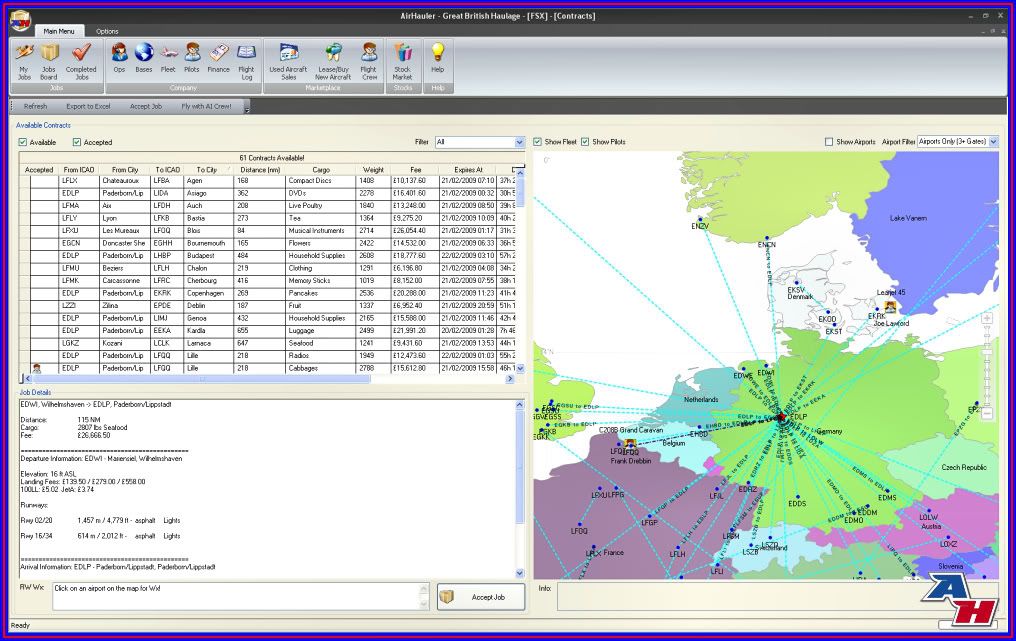Click Fly with AI Crew! in toolbar
1016x641 pixels.
pyautogui.click(x=206, y=106)
